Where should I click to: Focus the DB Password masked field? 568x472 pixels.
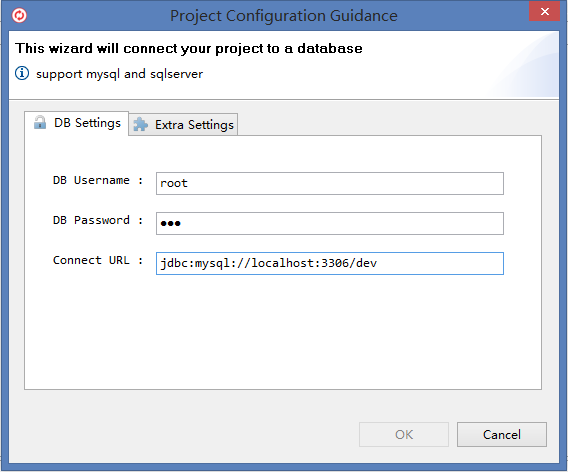[x=330, y=224]
